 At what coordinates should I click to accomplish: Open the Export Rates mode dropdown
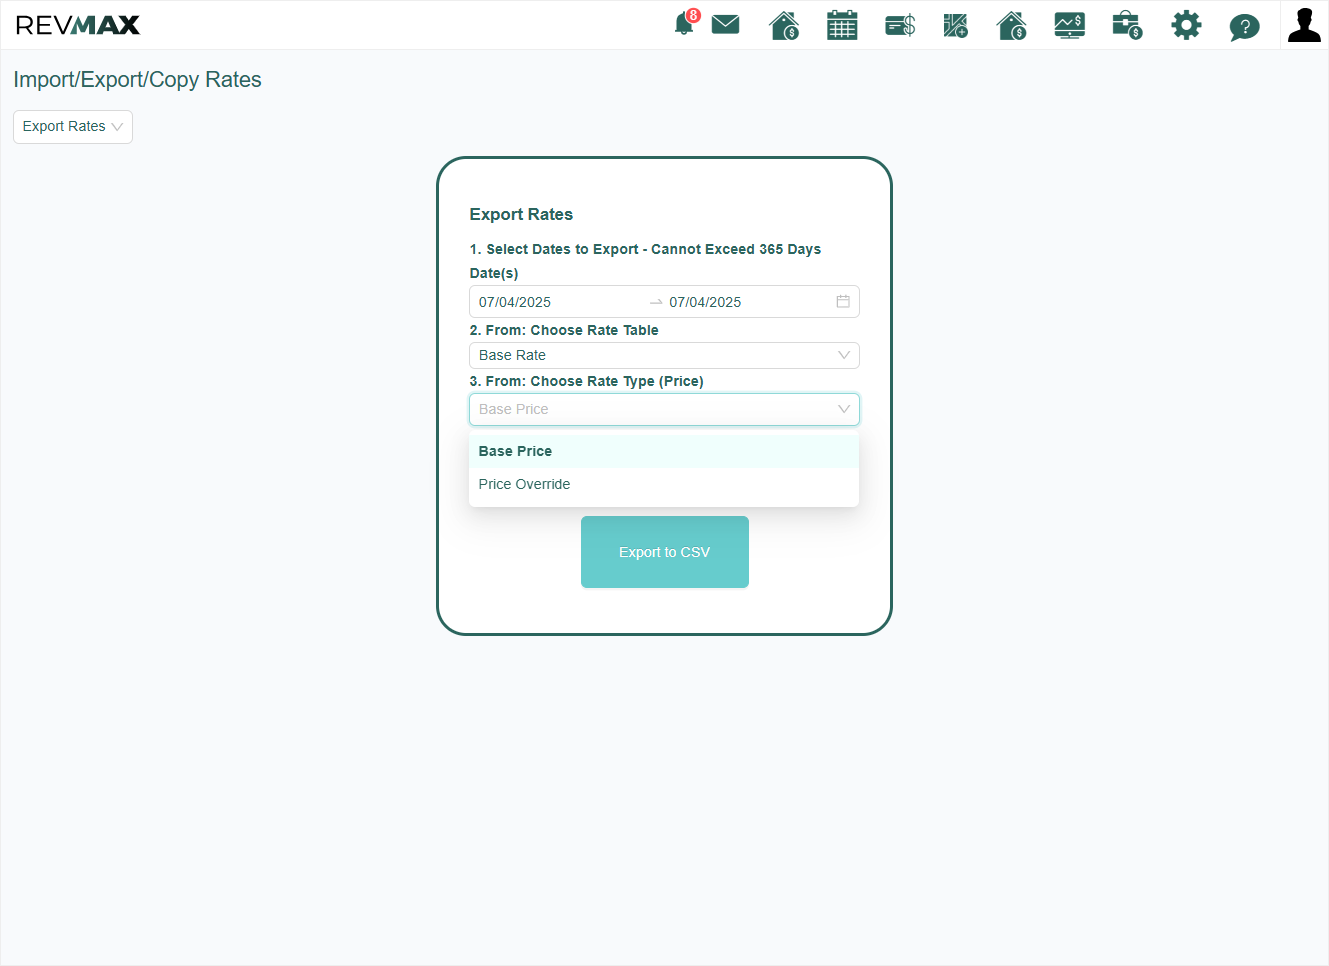pyautogui.click(x=73, y=127)
